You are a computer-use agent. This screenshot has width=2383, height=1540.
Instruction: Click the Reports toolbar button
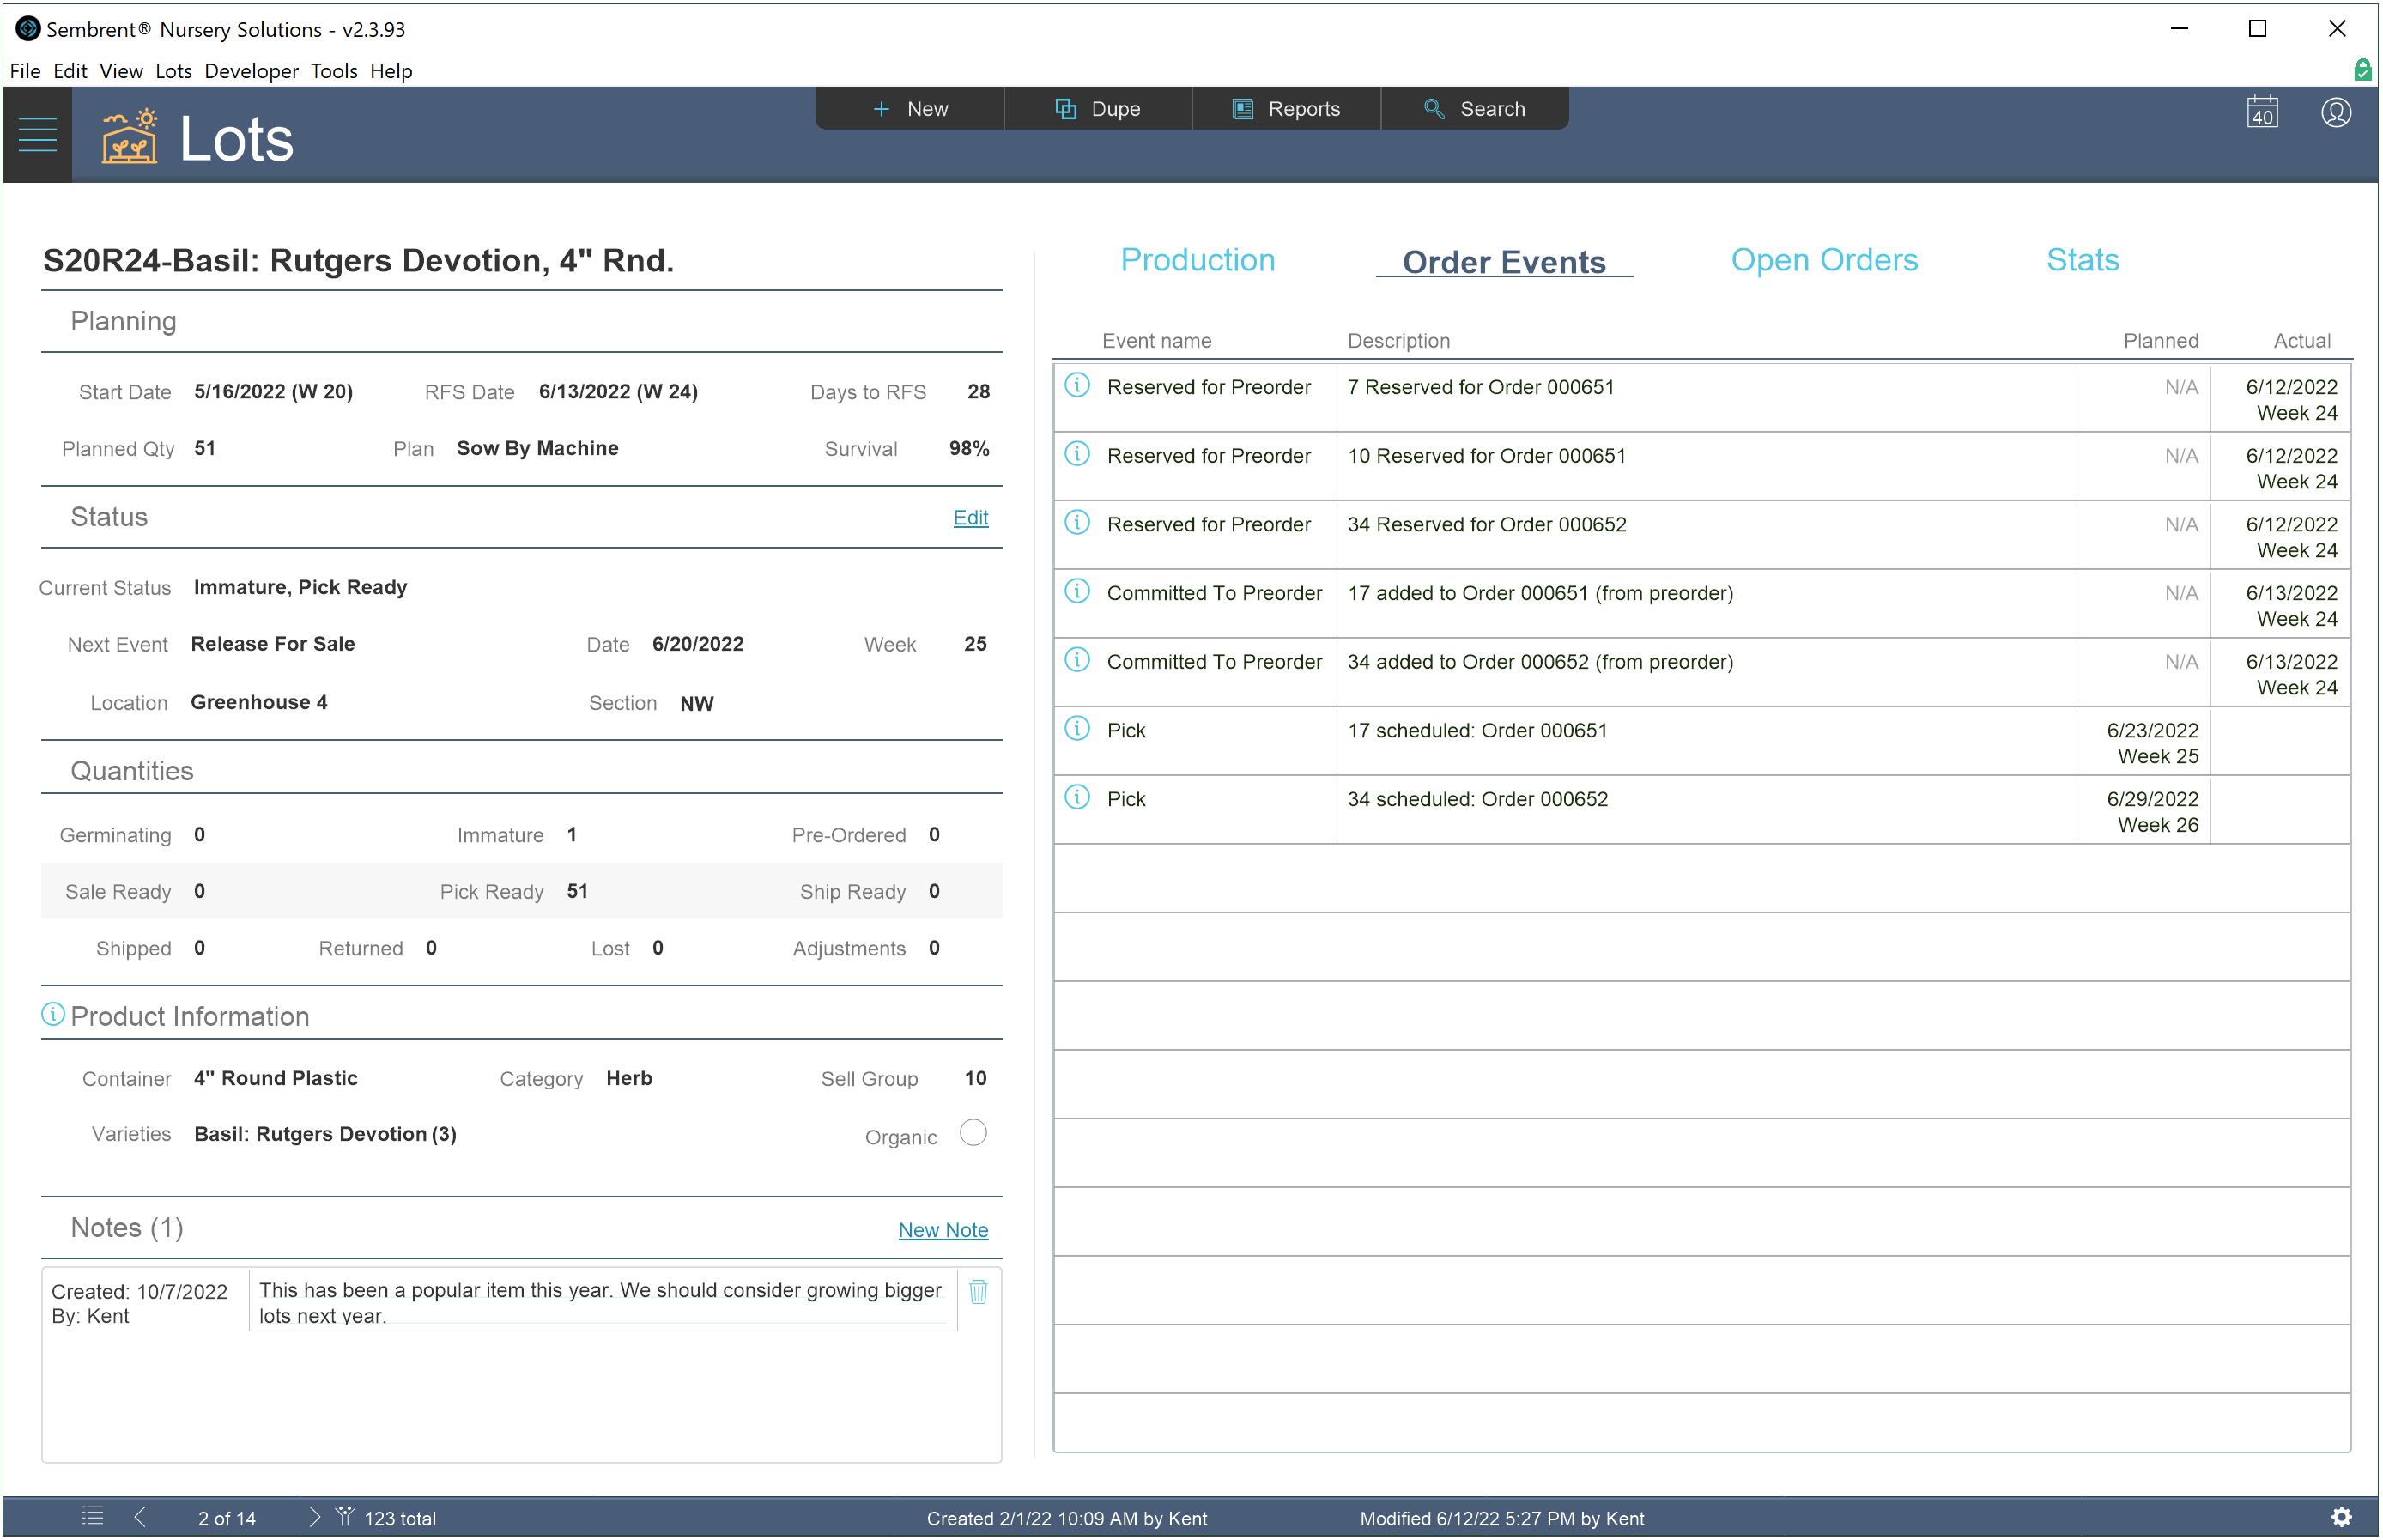tap(1286, 109)
